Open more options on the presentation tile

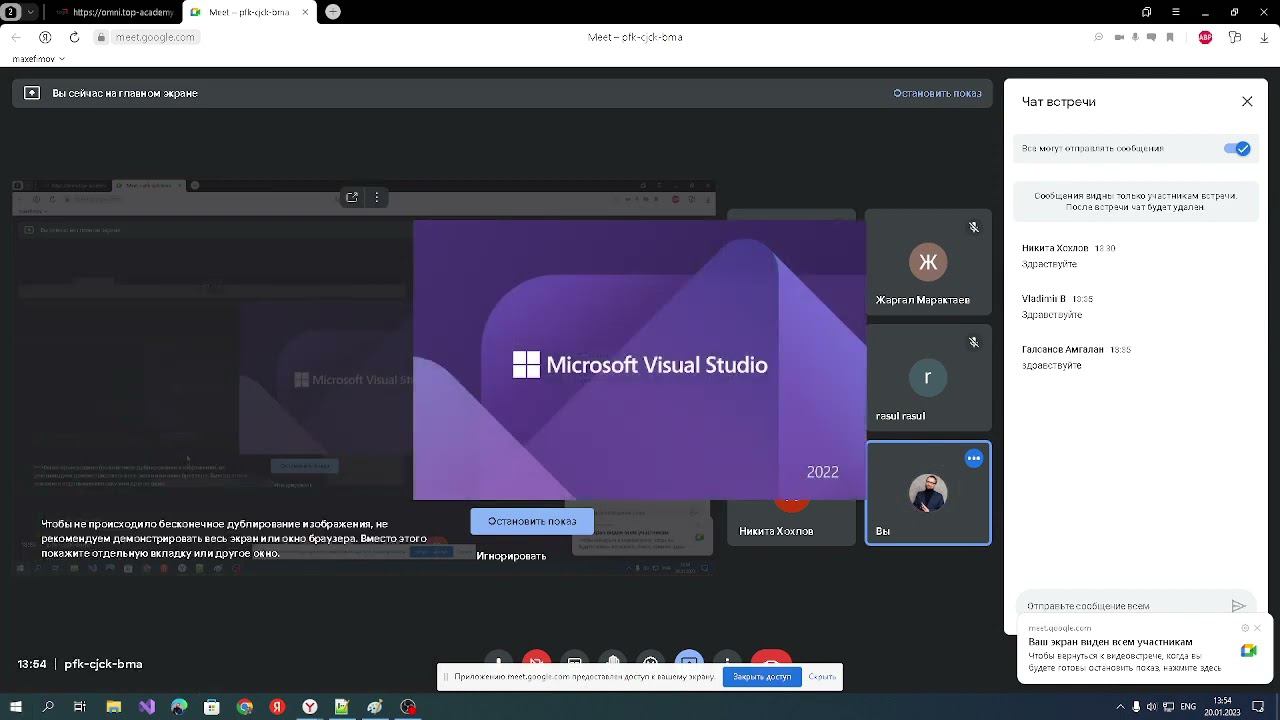377,197
